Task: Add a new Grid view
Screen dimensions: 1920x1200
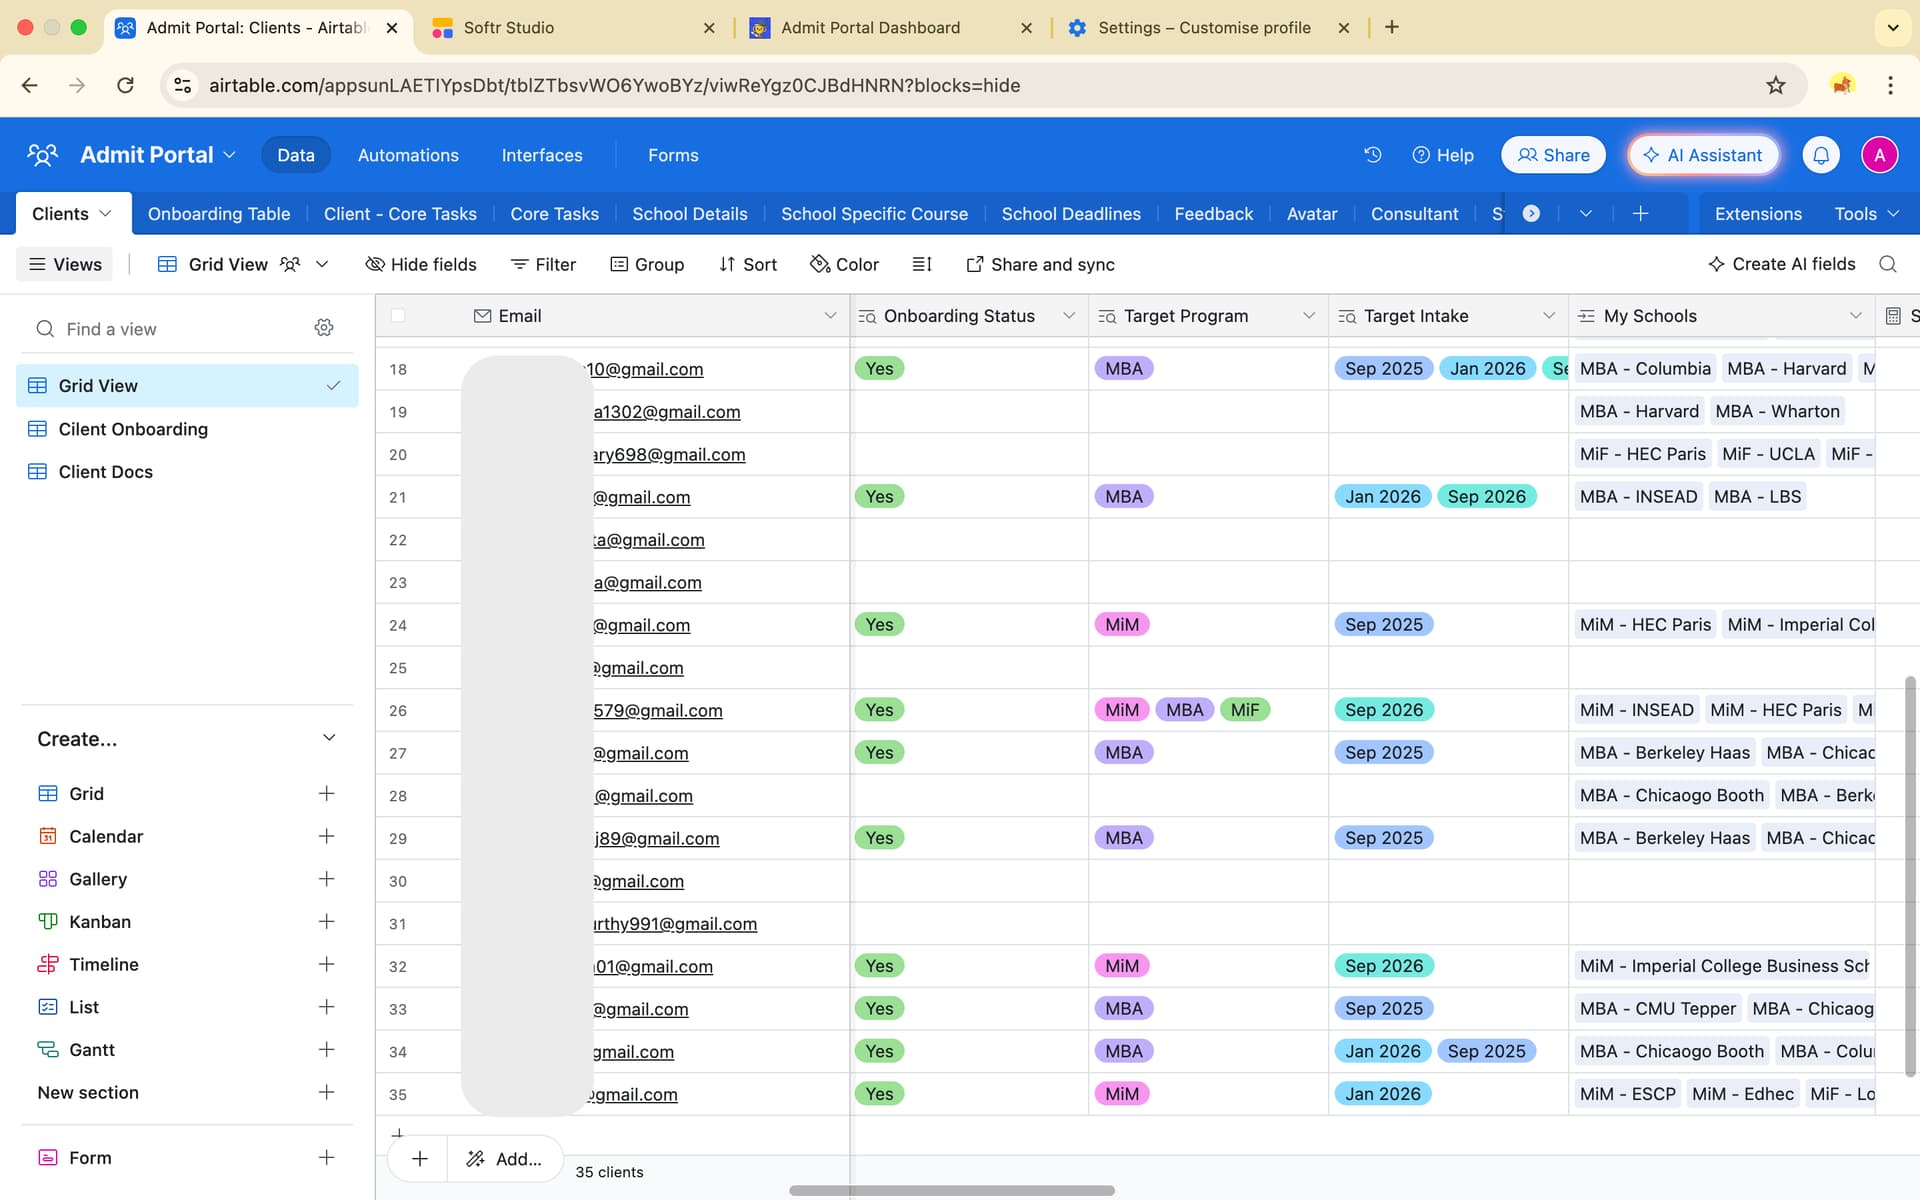Action: 326,793
